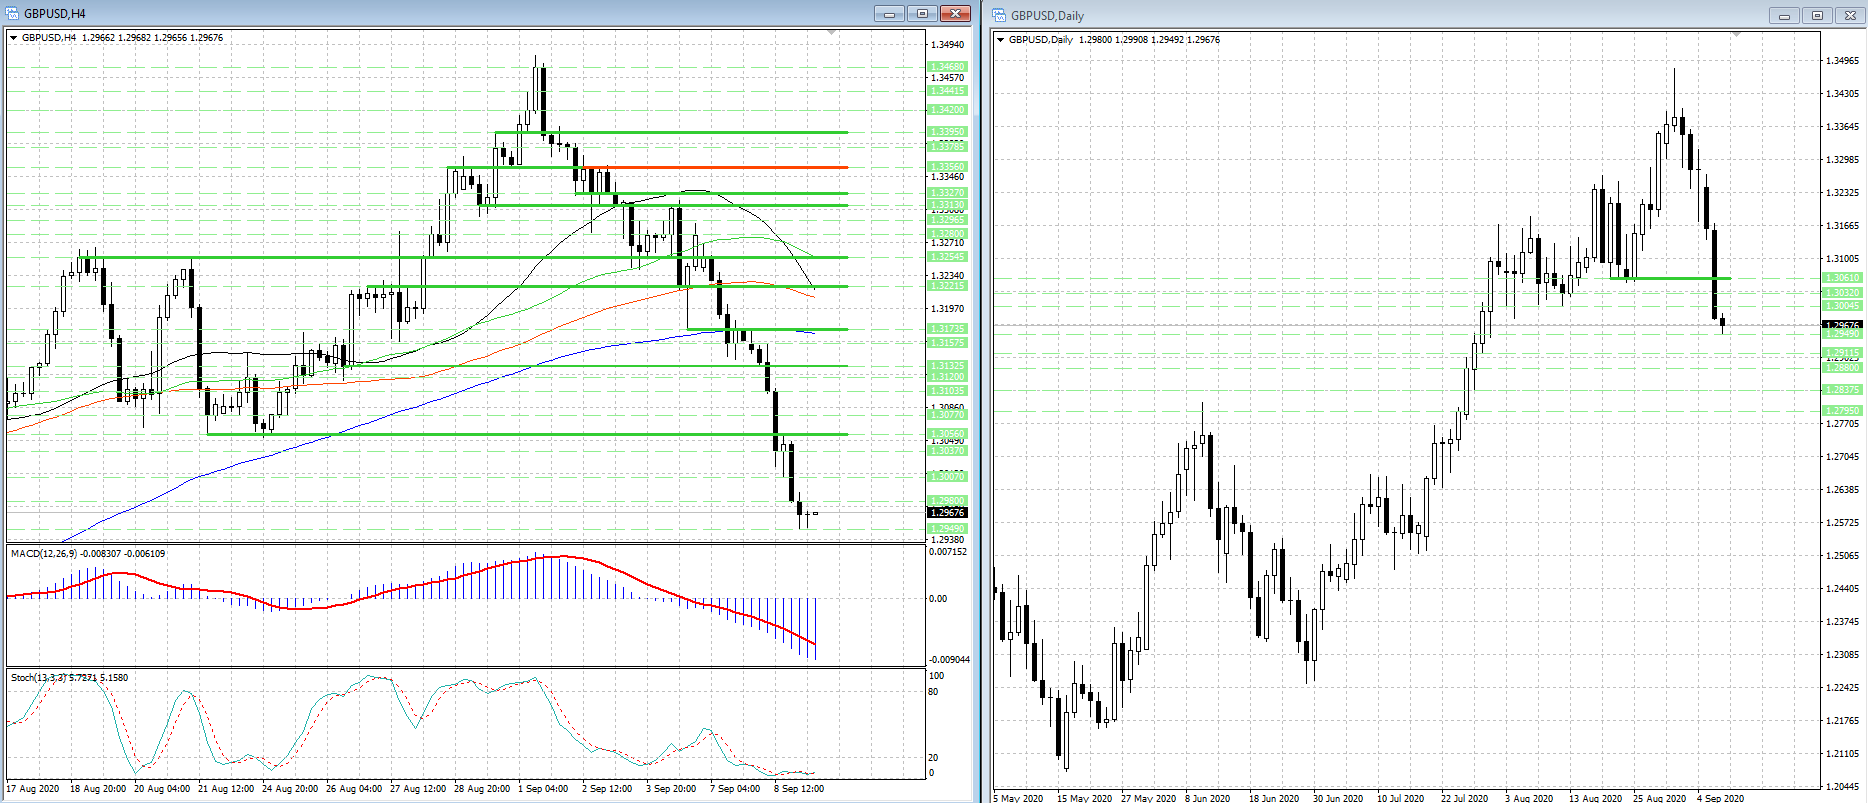The width and height of the screenshot is (1868, 803).
Task: Minimize the GBPUSD,Daily chart window
Action: point(1783,15)
